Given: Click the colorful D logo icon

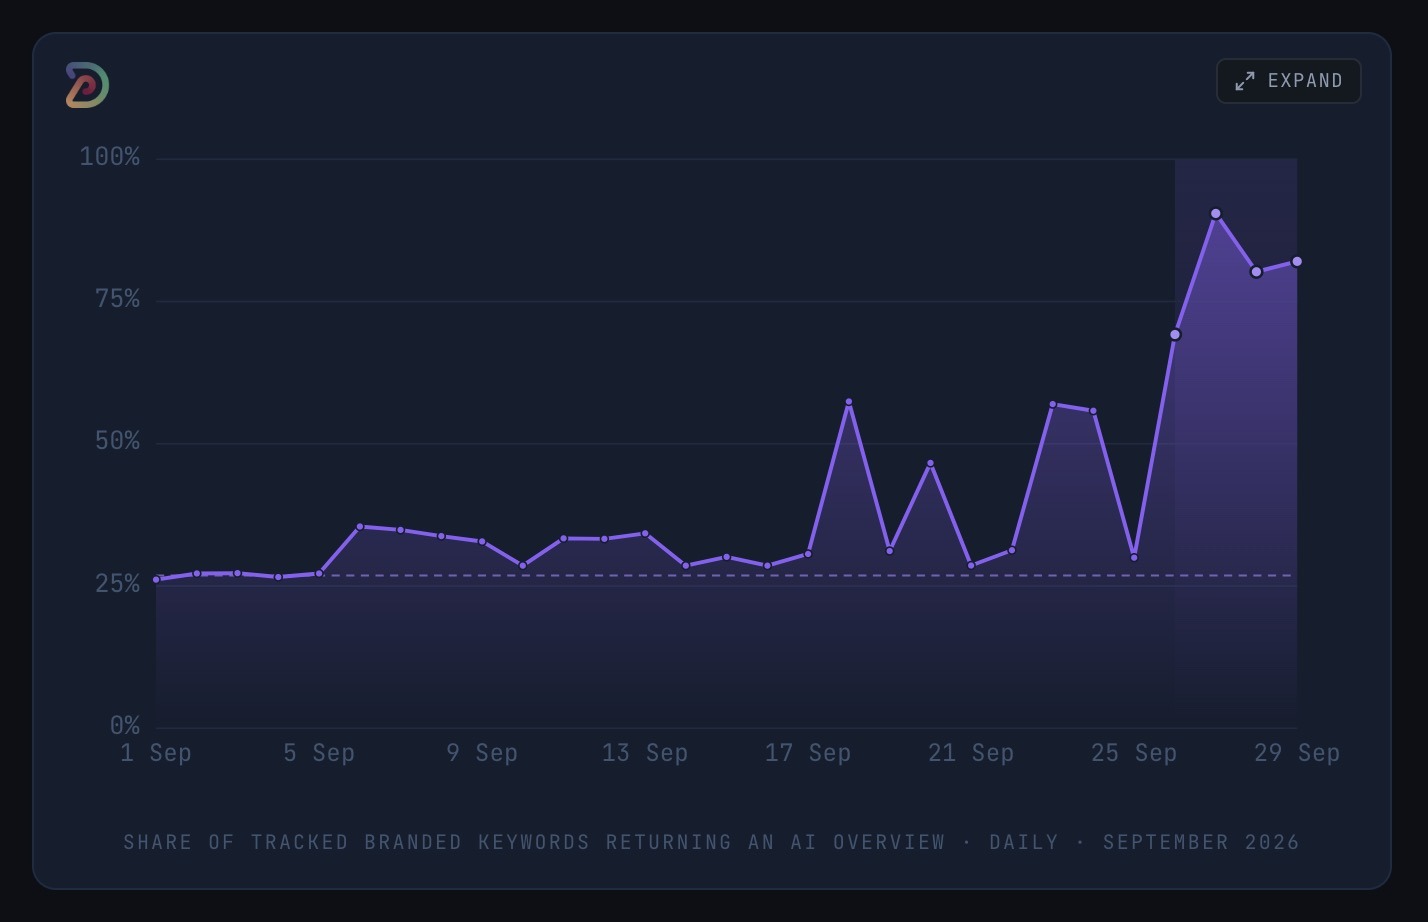Looking at the screenshot, I should click(x=87, y=85).
